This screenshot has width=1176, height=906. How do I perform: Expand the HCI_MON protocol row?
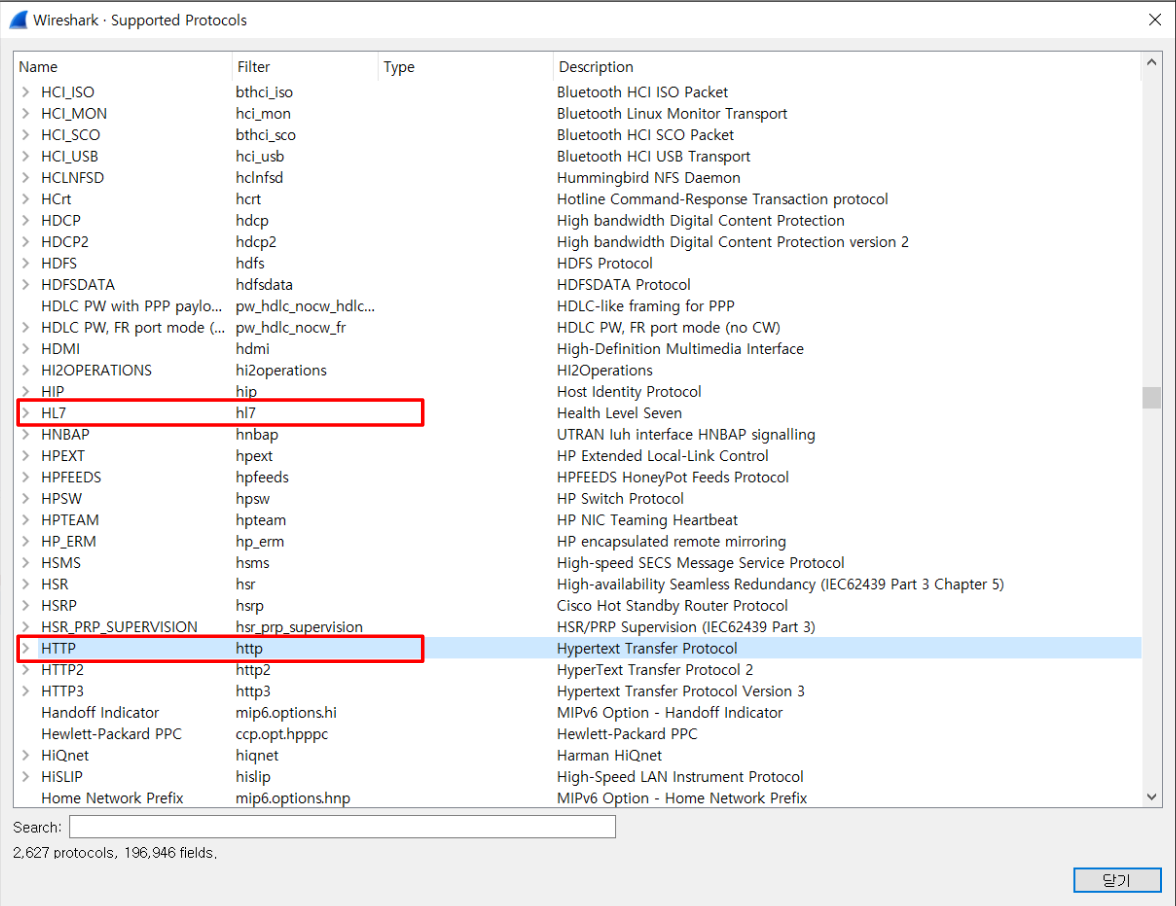pos(26,113)
